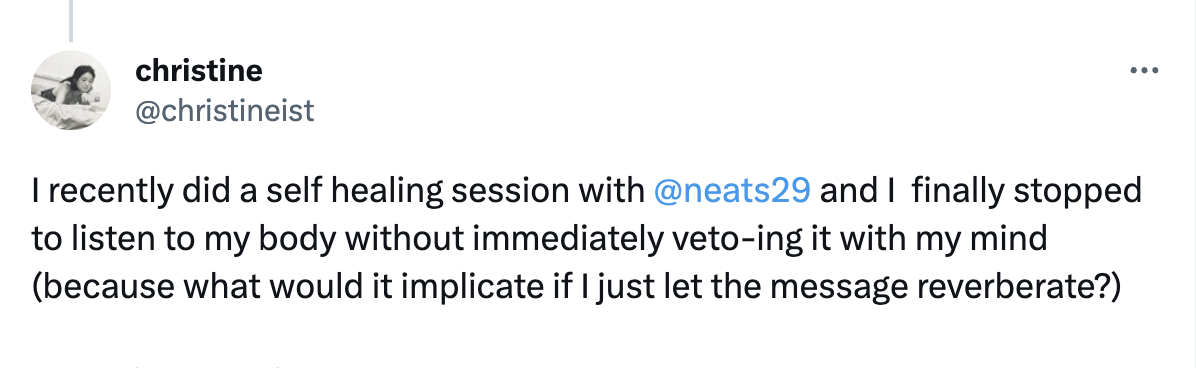The width and height of the screenshot is (1196, 368).
Task: Open the display name christine profile
Action: click(198, 71)
